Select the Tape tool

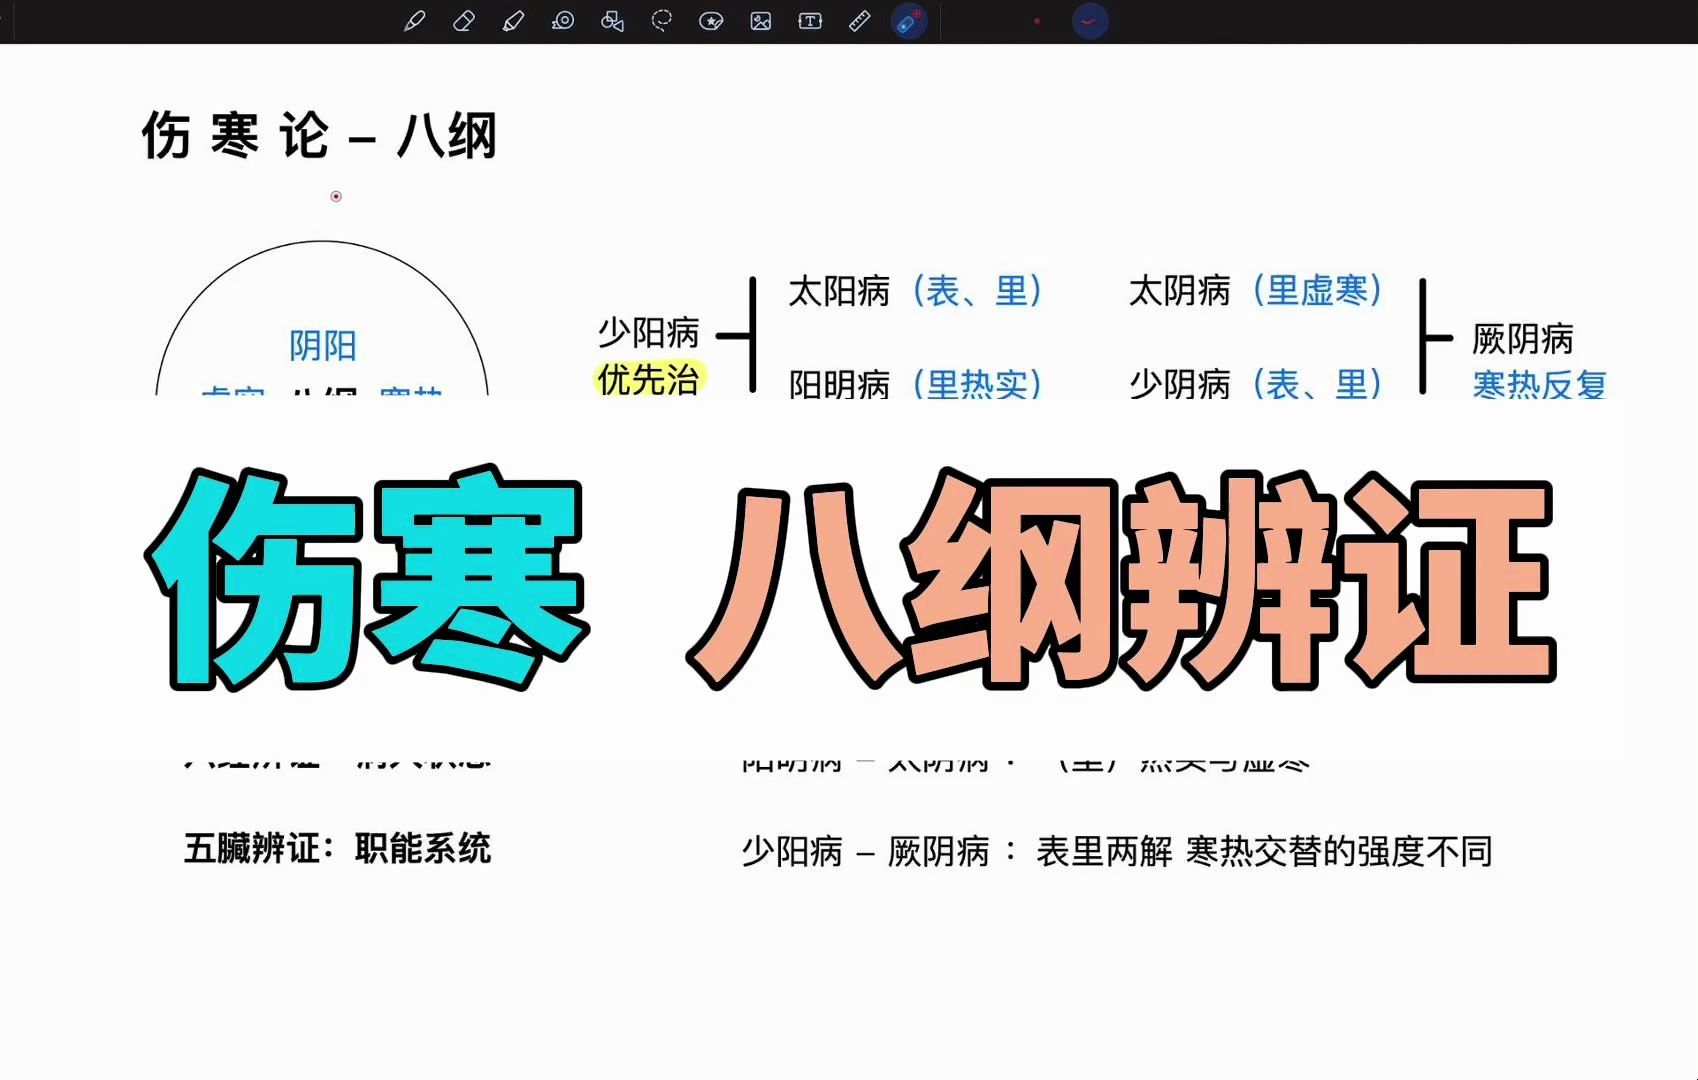[563, 21]
